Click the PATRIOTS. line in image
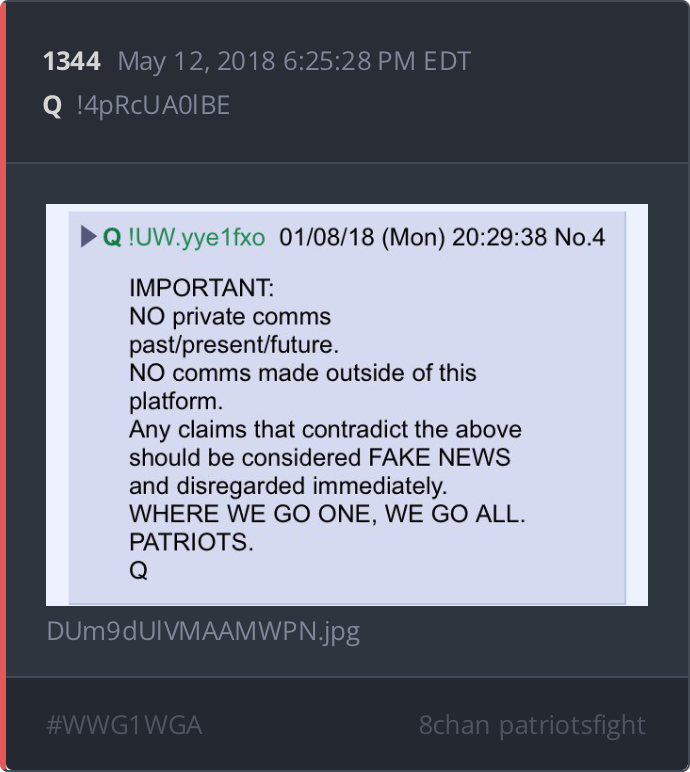The width and height of the screenshot is (690, 772). click(x=191, y=543)
